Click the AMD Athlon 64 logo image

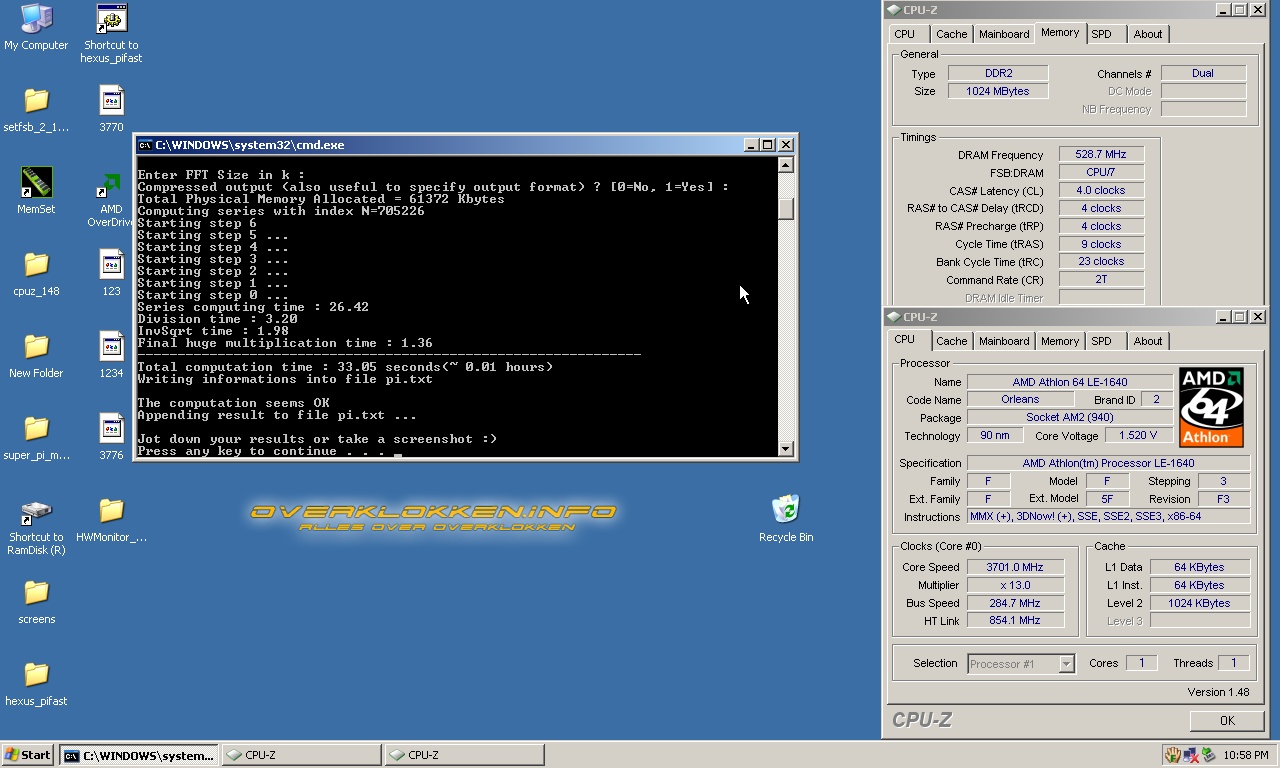tap(1211, 407)
